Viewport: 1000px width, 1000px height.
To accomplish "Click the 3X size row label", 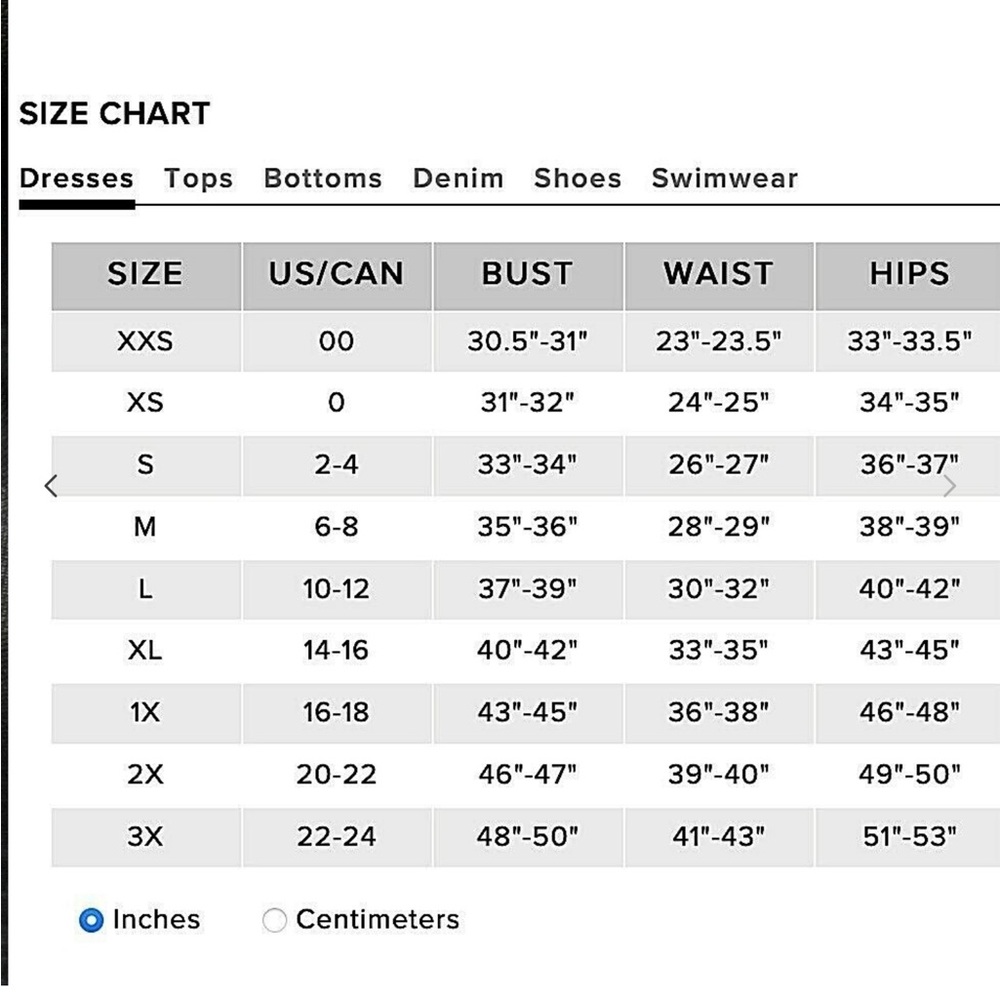I will pyautogui.click(x=145, y=836).
